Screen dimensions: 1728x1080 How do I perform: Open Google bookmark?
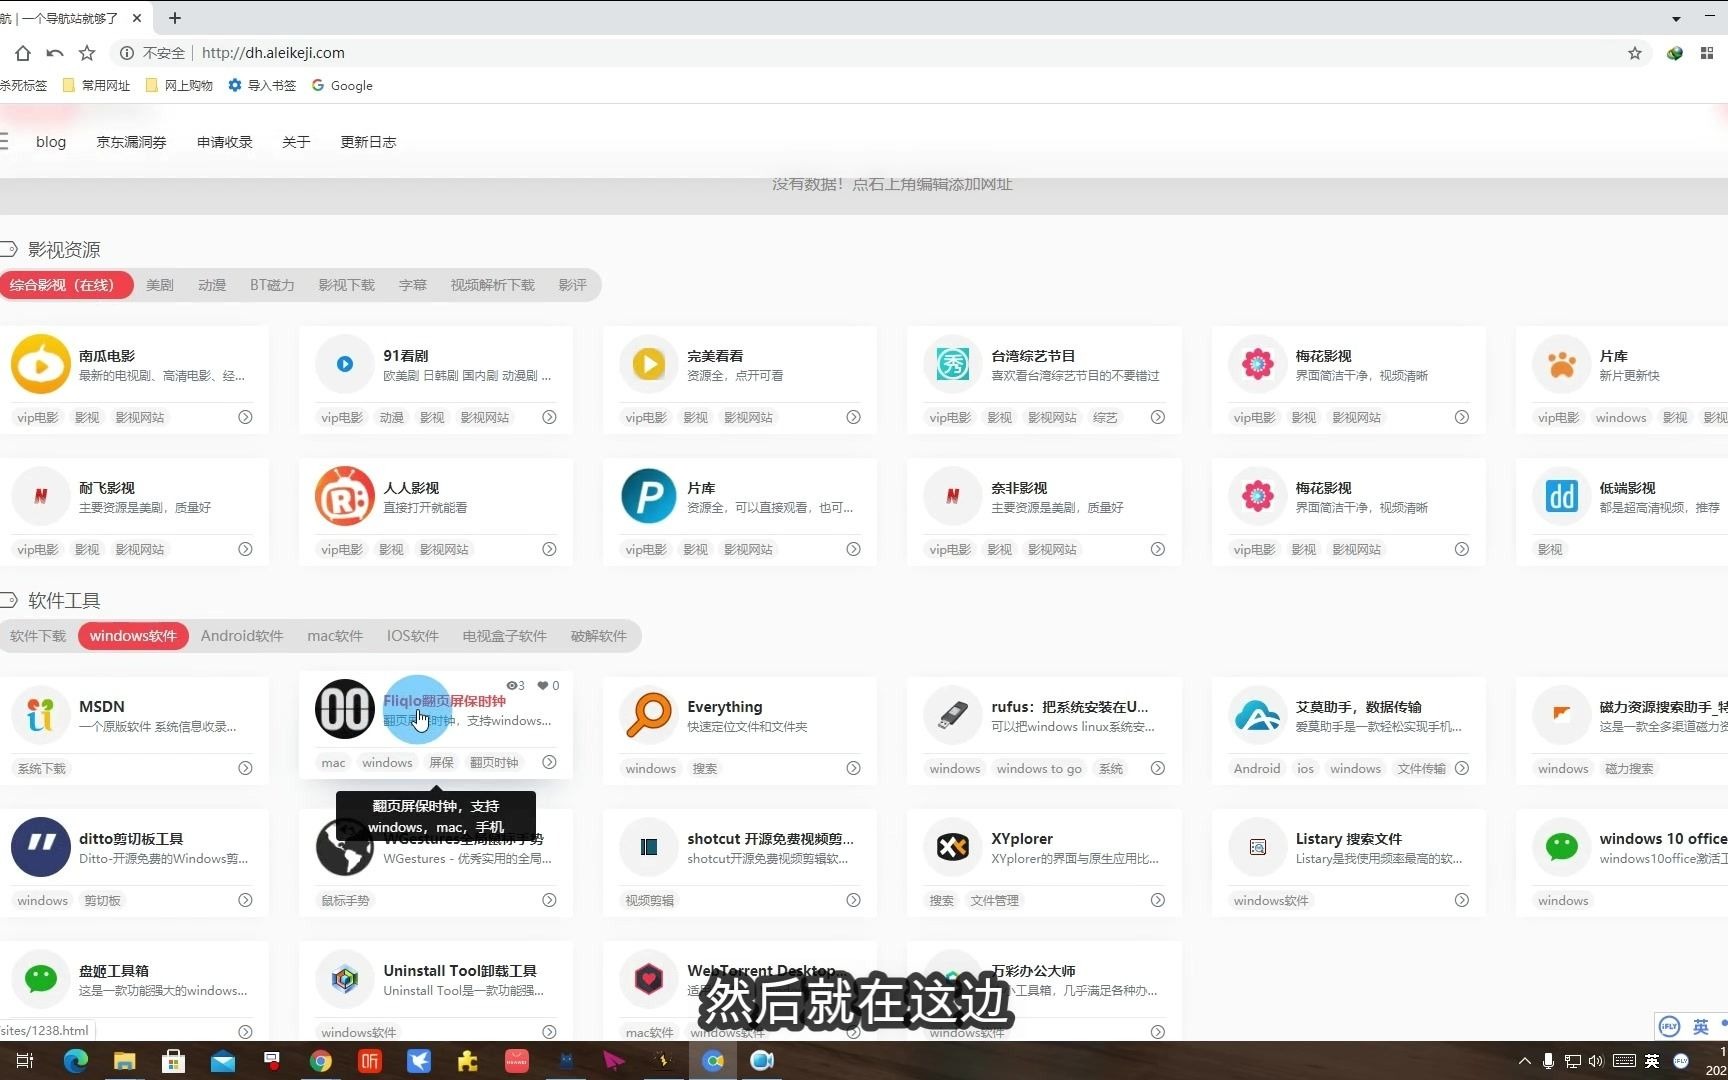[x=342, y=86]
